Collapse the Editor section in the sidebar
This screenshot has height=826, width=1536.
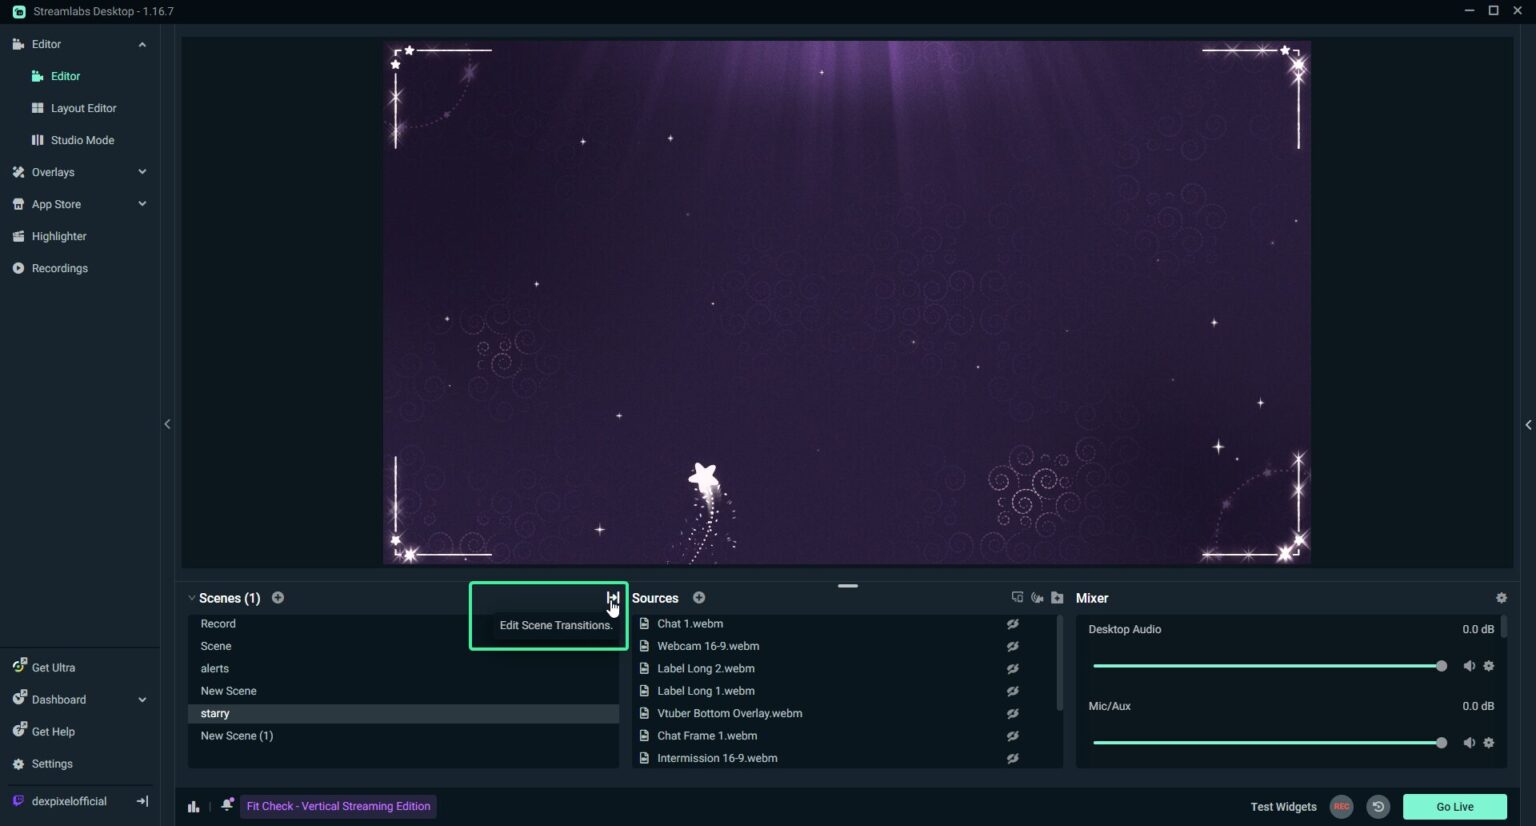142,44
